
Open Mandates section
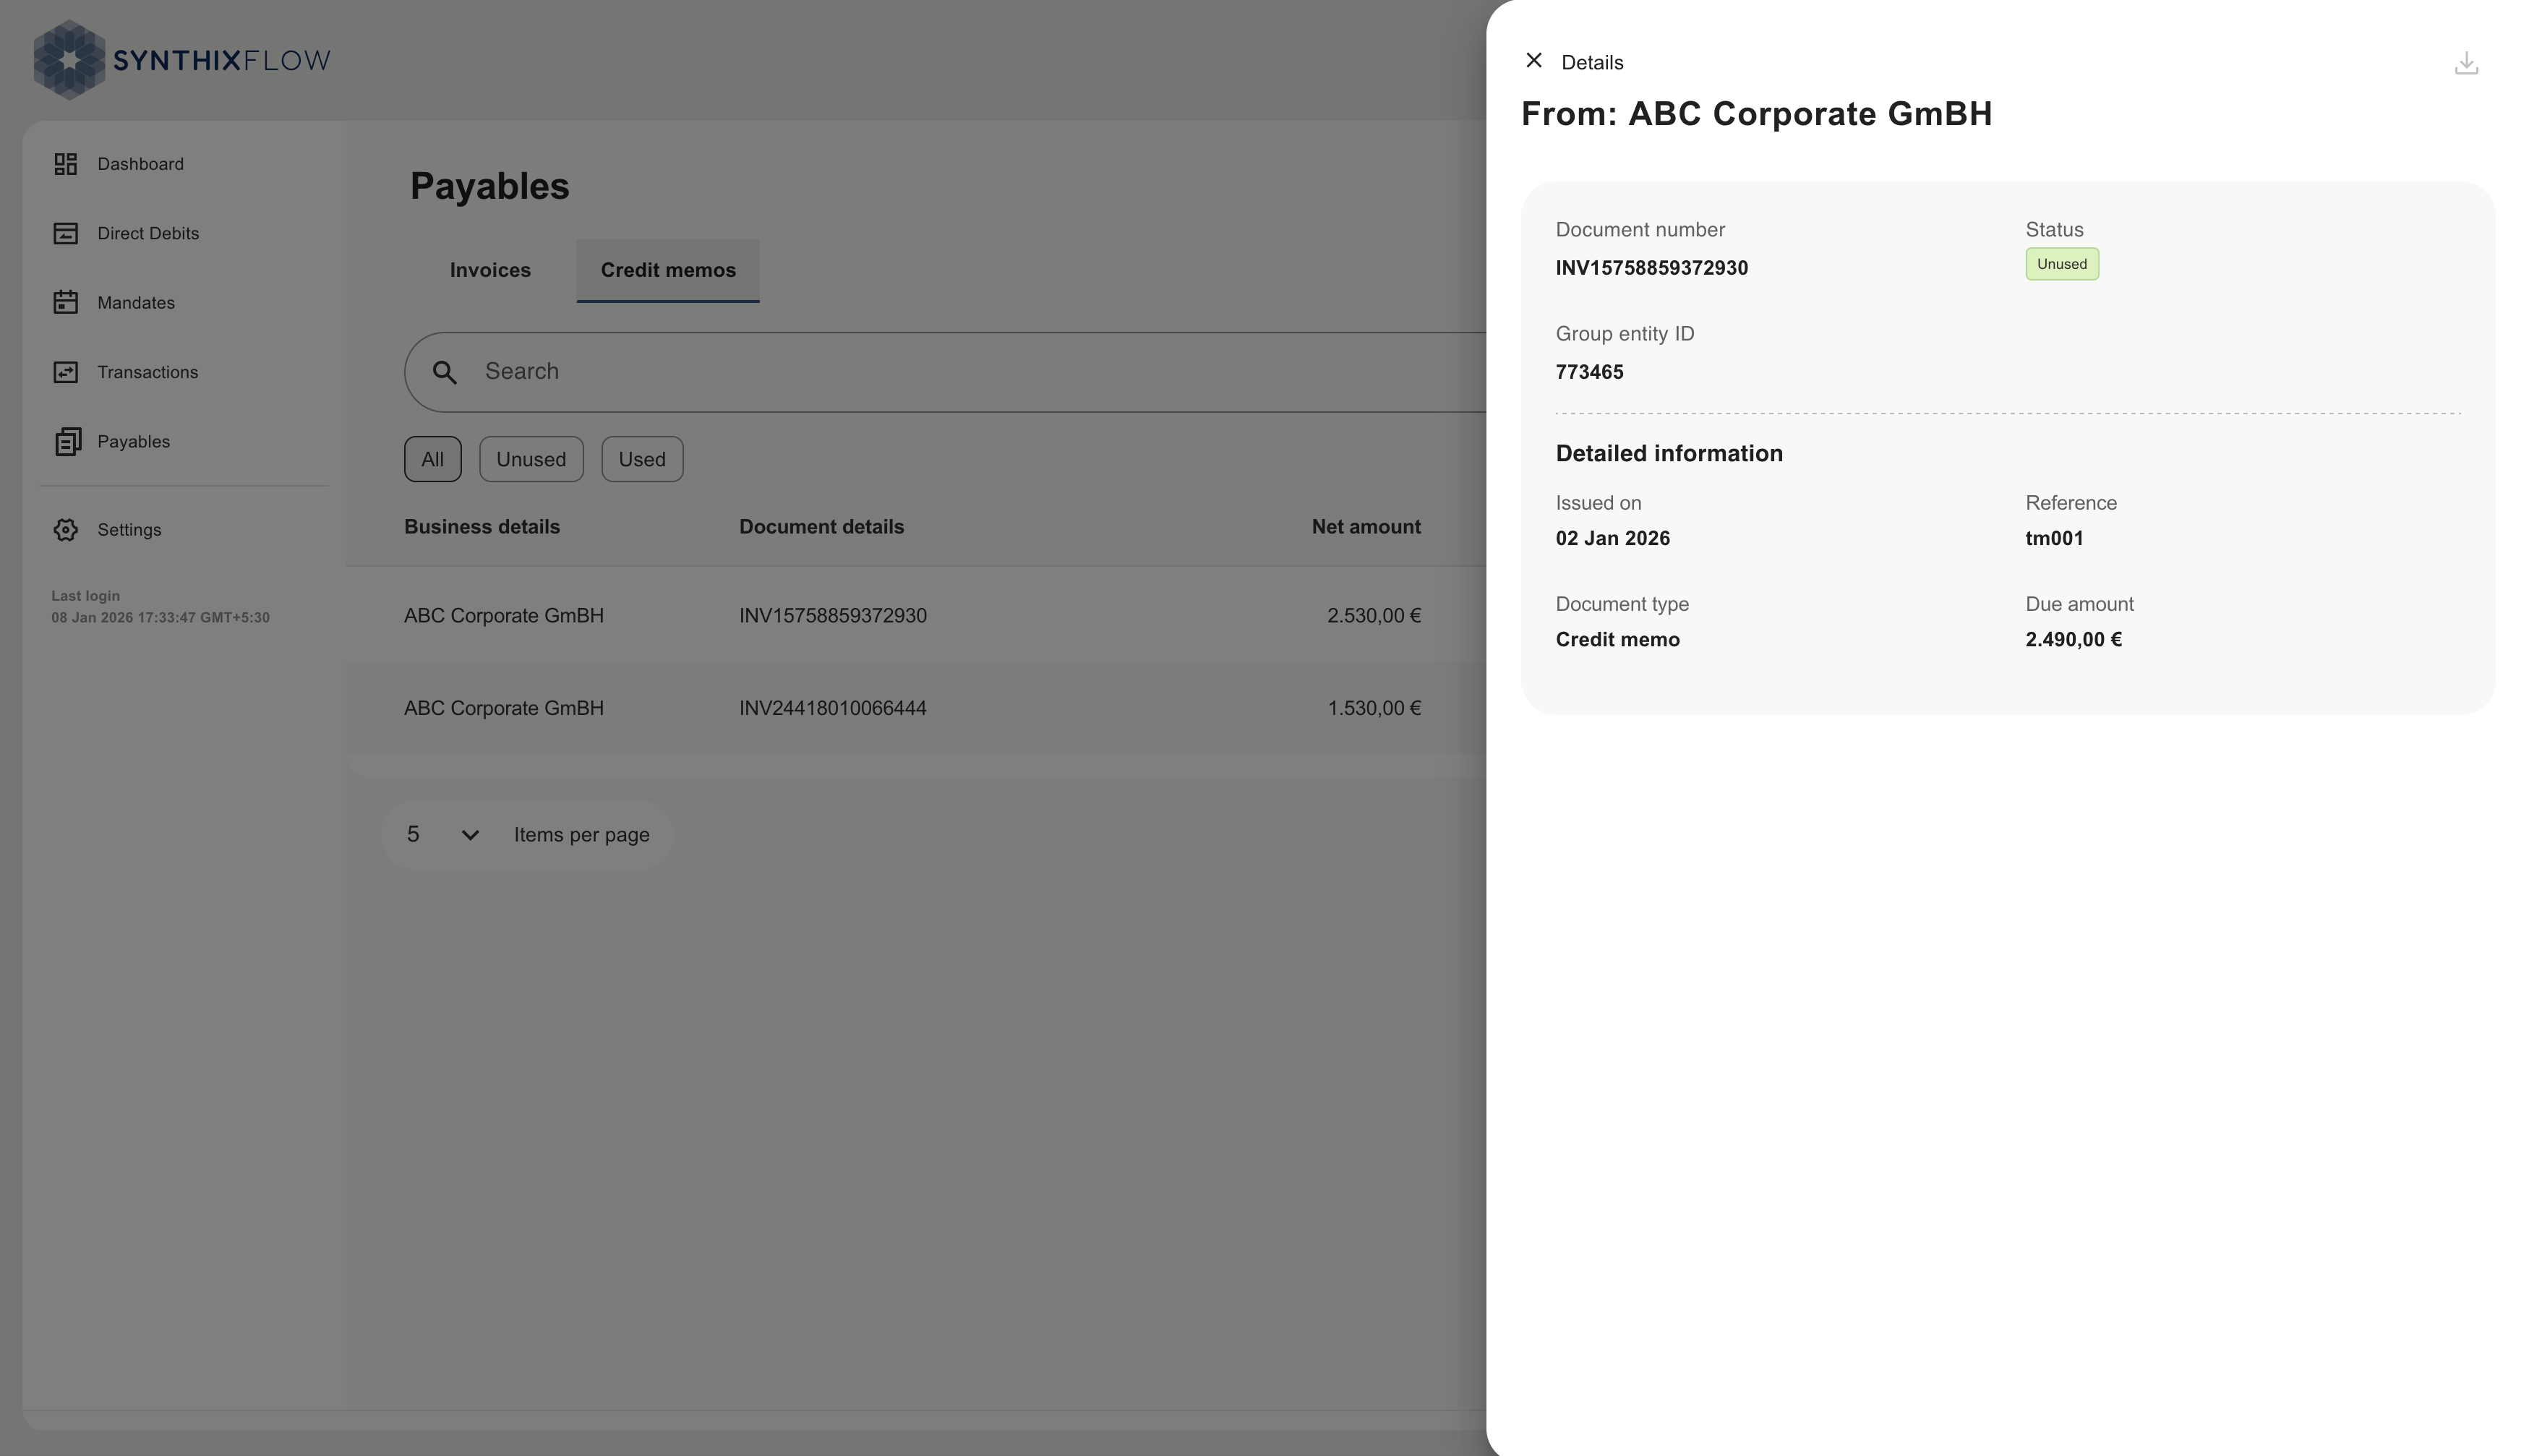[136, 302]
